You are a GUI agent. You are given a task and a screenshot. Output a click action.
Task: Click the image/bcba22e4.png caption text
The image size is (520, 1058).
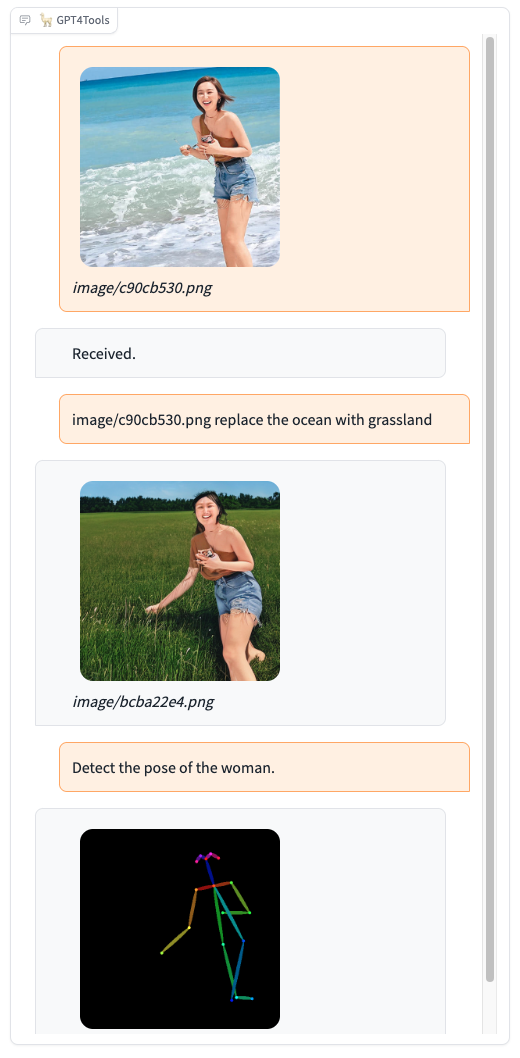click(x=143, y=702)
